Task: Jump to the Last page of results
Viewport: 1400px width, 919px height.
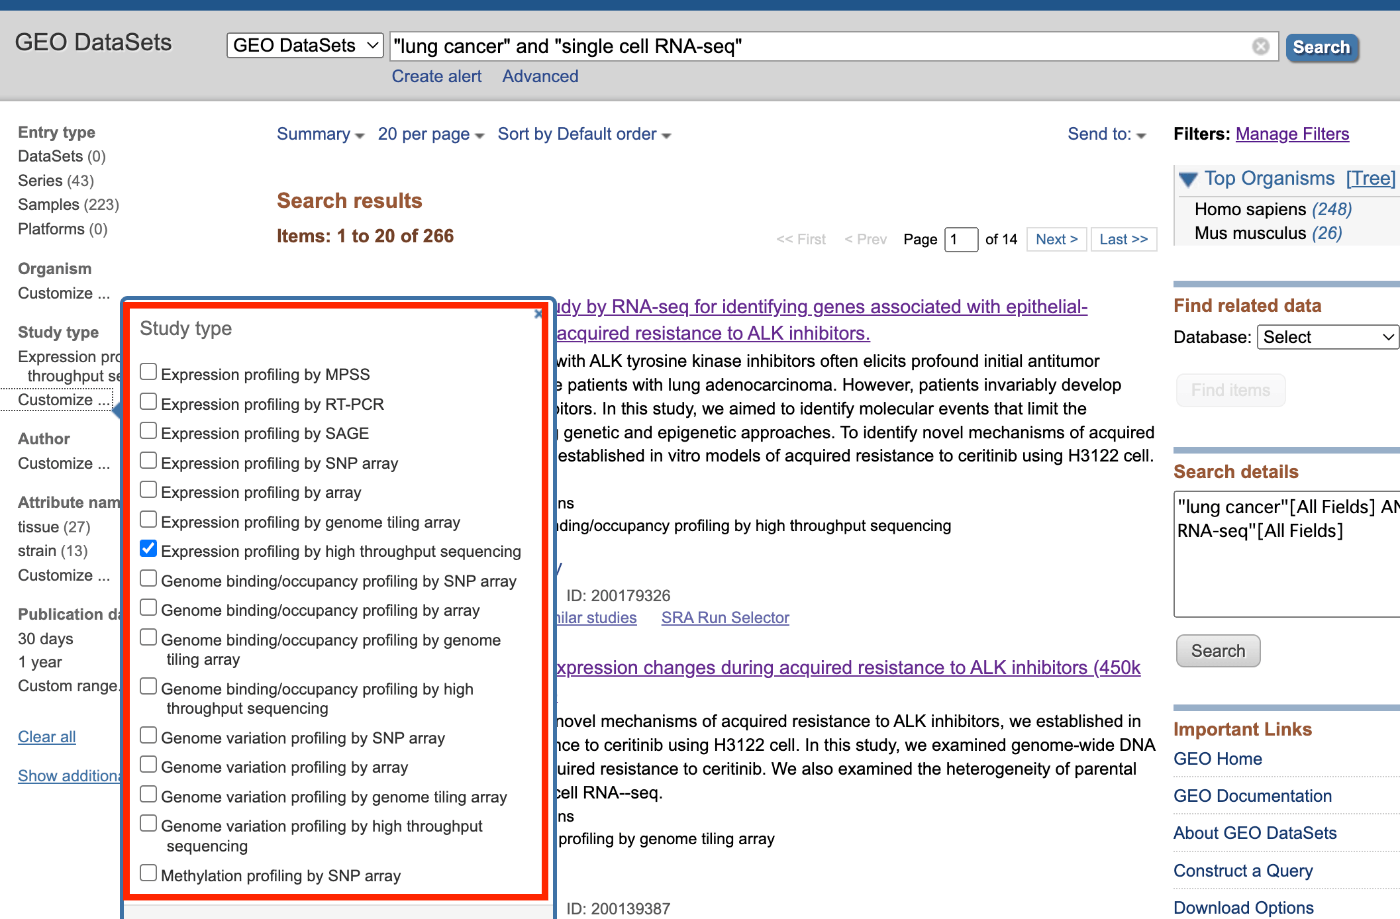Action: pos(1124,239)
